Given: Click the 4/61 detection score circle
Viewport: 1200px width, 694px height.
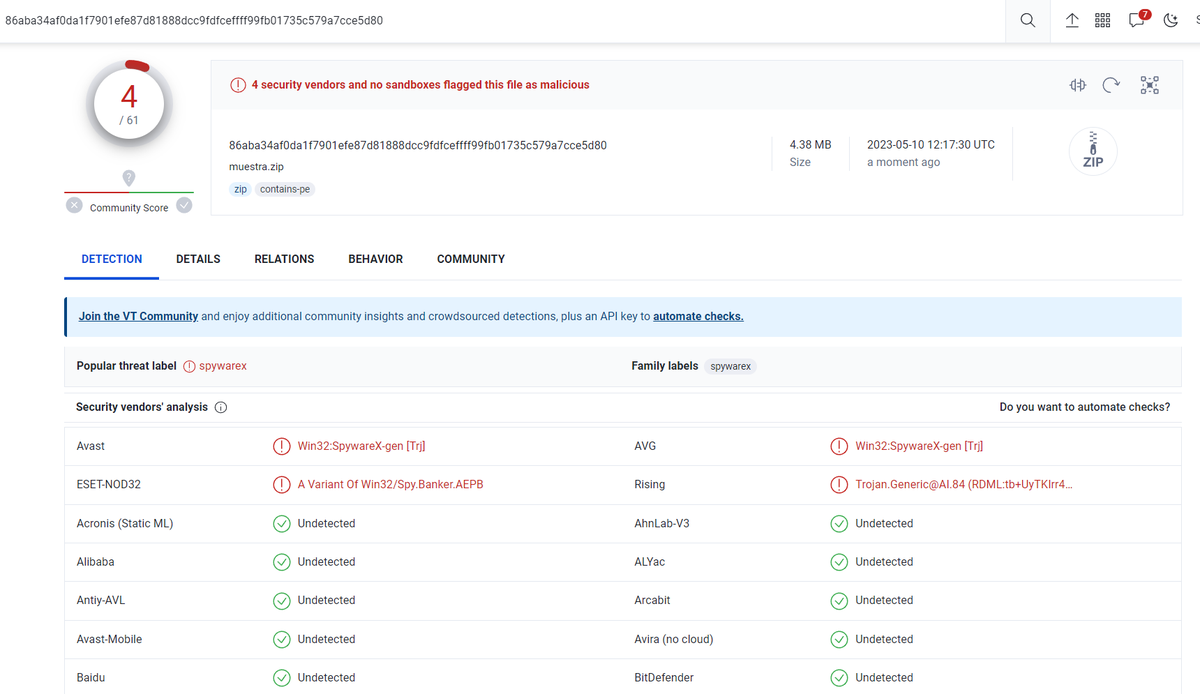Looking at the screenshot, I should (x=129, y=103).
